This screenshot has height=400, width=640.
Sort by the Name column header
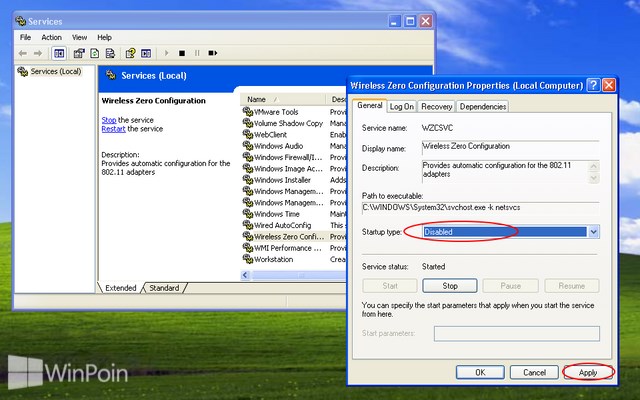point(282,99)
